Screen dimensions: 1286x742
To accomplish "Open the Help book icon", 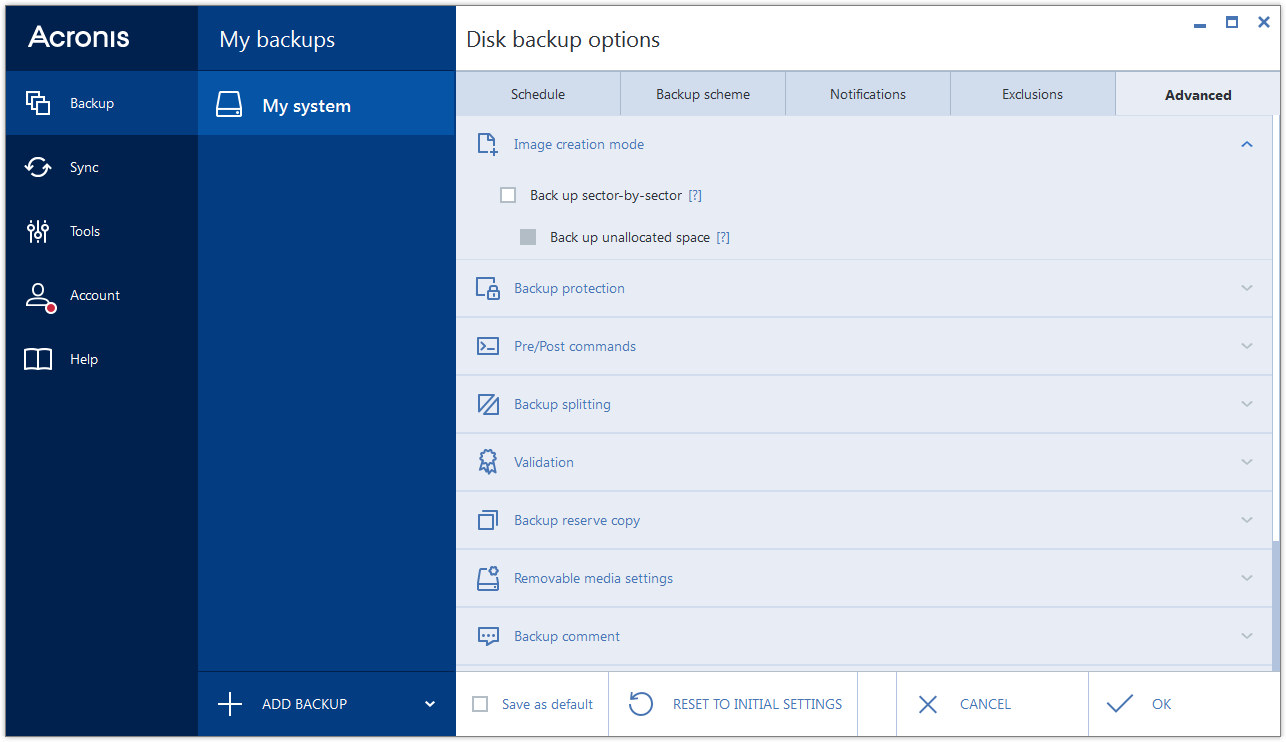I will pos(38,359).
